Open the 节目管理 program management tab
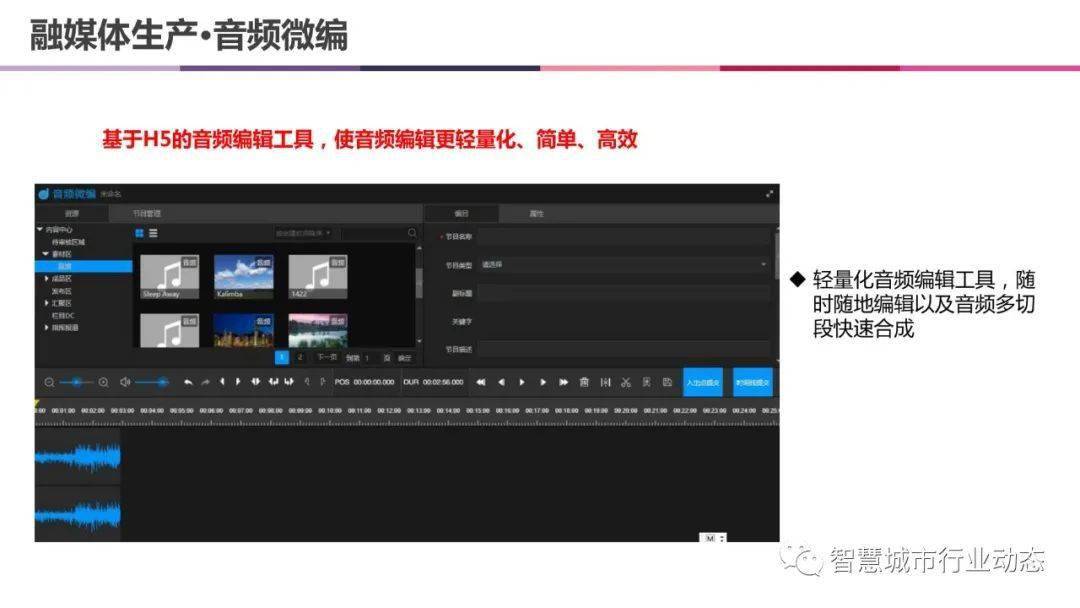 click(x=147, y=213)
